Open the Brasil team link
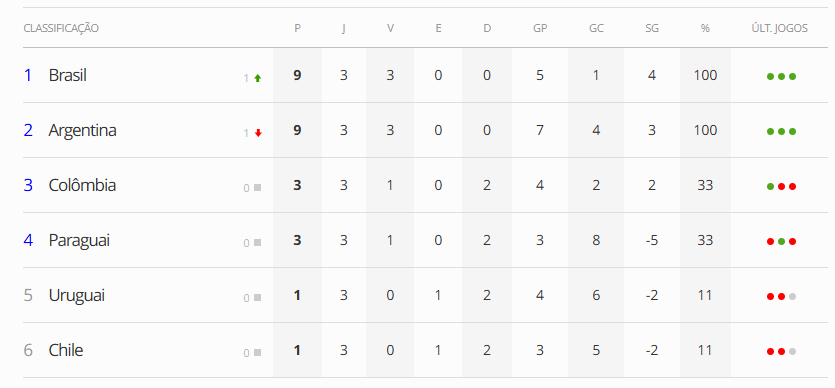835x388 pixels. (68, 76)
